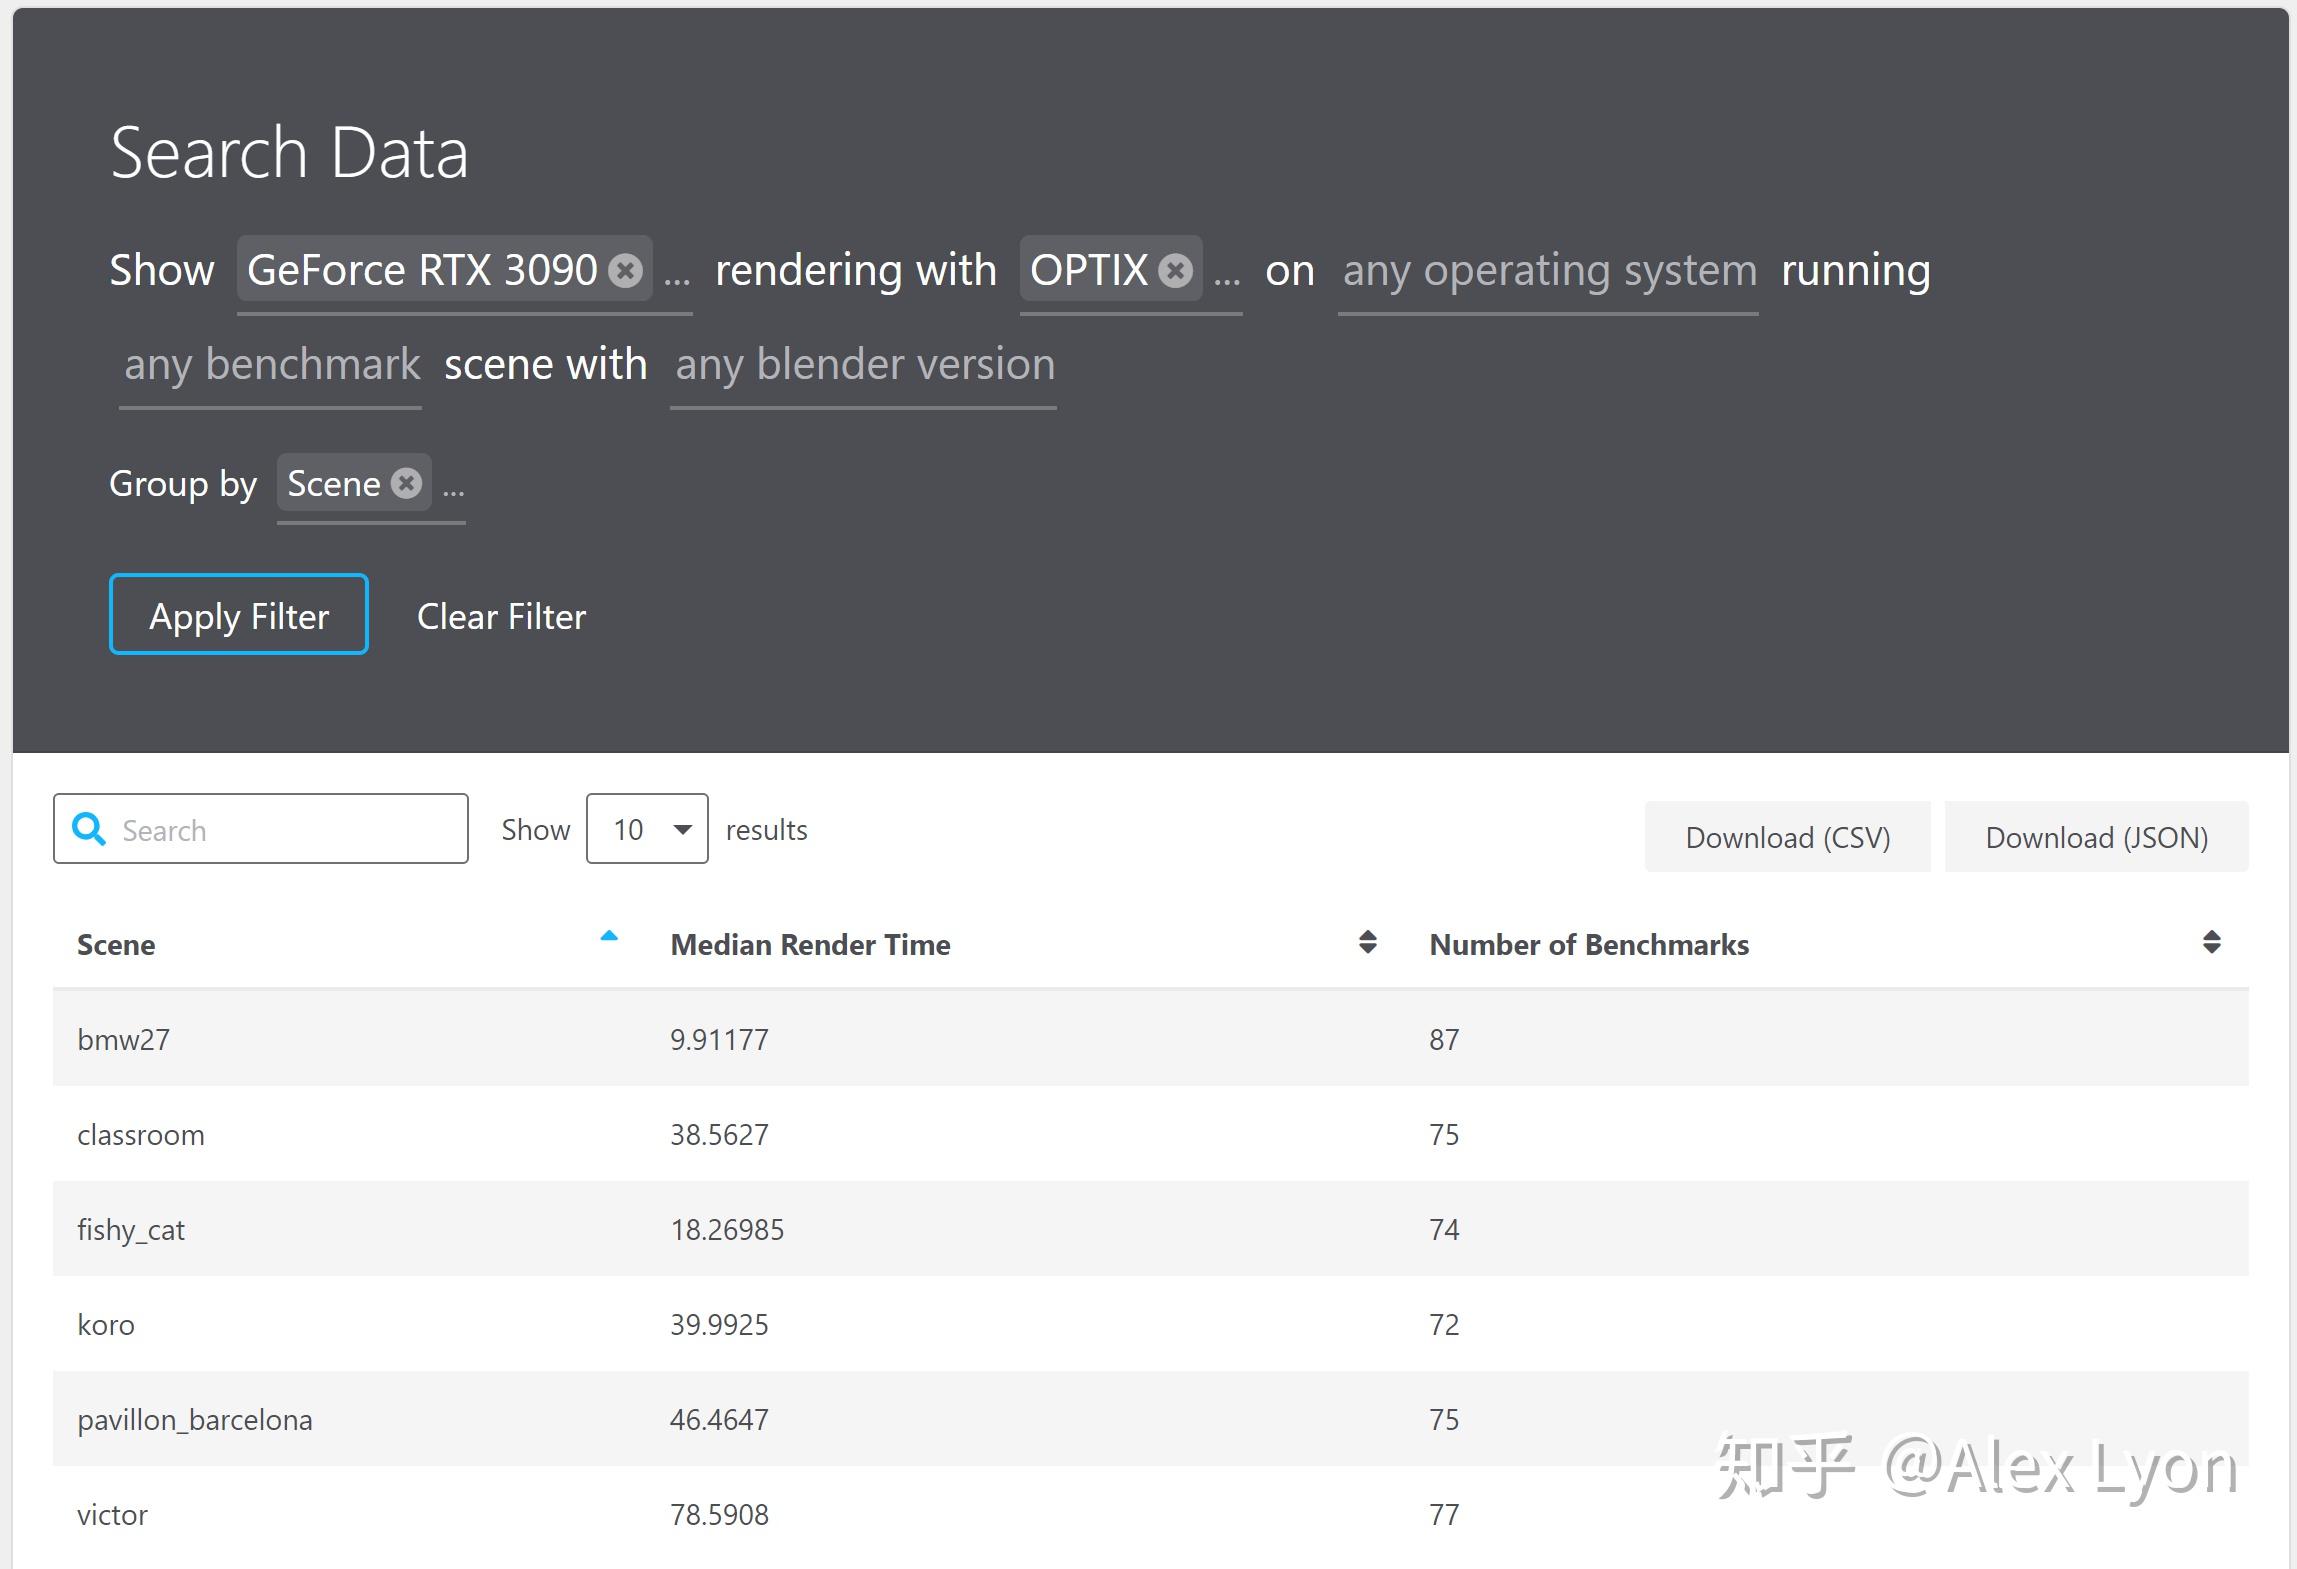
Task: Sort by Scene column arrow
Action: tap(609, 937)
